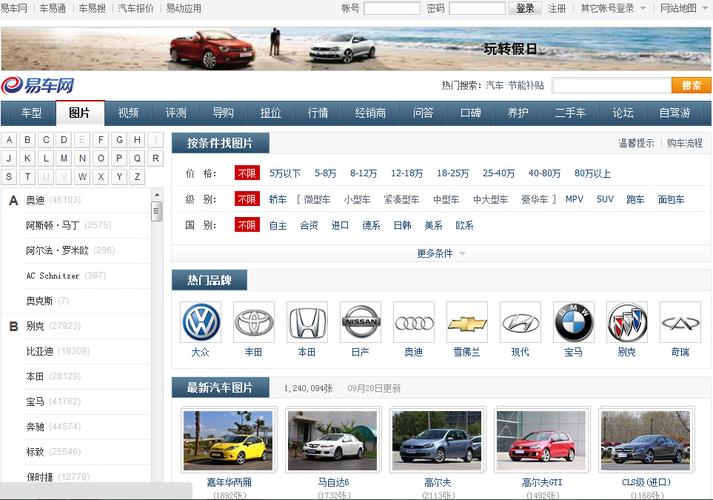Image resolution: width=713 pixels, height=500 pixels.
Task: Open the 自驾游 navigation tab
Action: pyautogui.click(x=675, y=113)
